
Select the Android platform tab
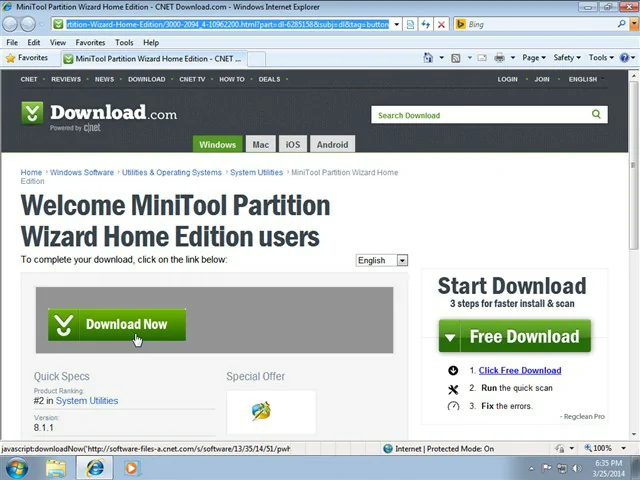(x=332, y=144)
